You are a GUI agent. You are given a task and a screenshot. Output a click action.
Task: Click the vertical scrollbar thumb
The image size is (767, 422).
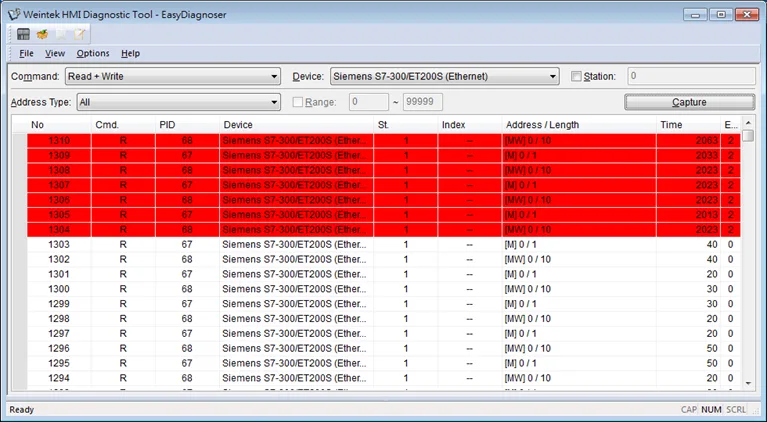tap(748, 135)
